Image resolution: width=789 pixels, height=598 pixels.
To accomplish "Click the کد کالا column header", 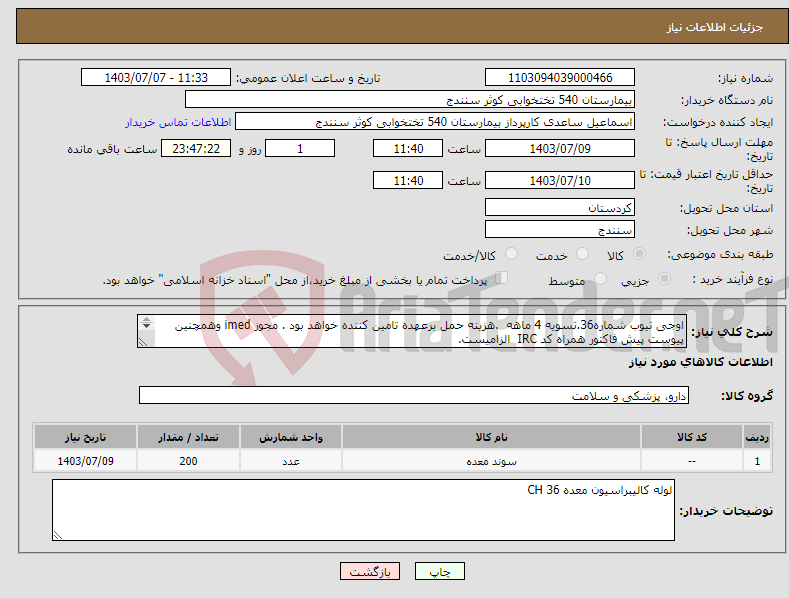I will click(x=692, y=437).
